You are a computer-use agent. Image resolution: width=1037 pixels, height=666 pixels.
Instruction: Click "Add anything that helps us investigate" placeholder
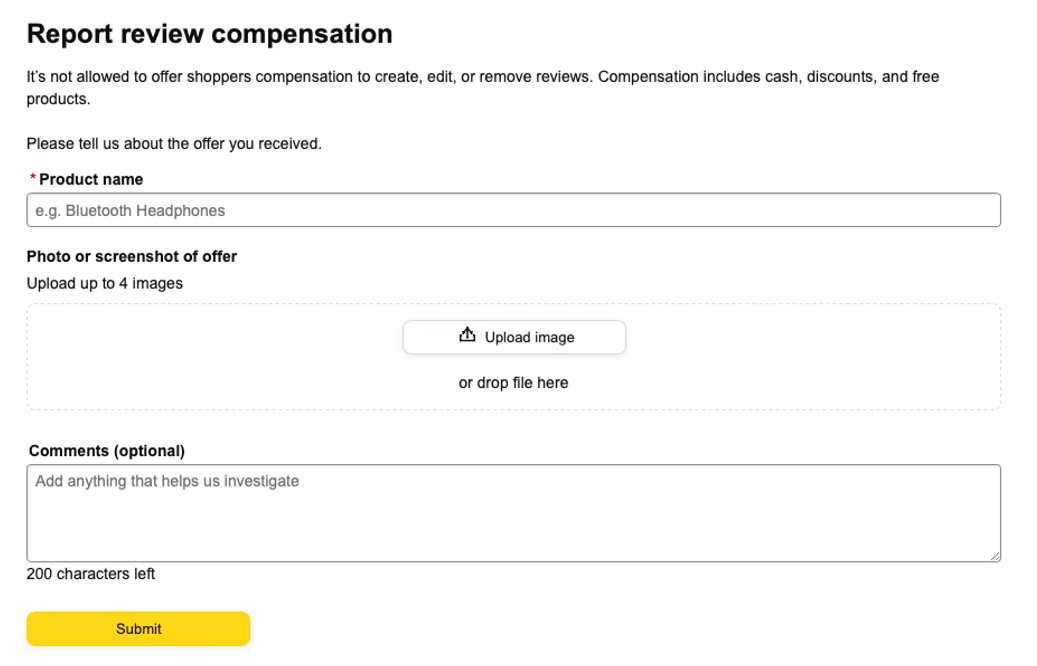tap(167, 482)
